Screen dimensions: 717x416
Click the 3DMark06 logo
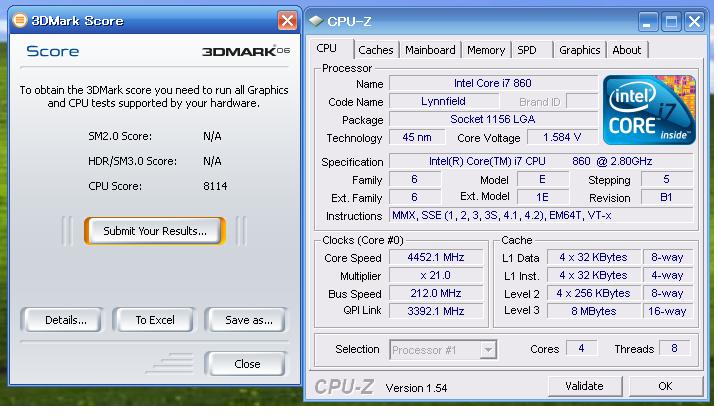click(x=246, y=51)
